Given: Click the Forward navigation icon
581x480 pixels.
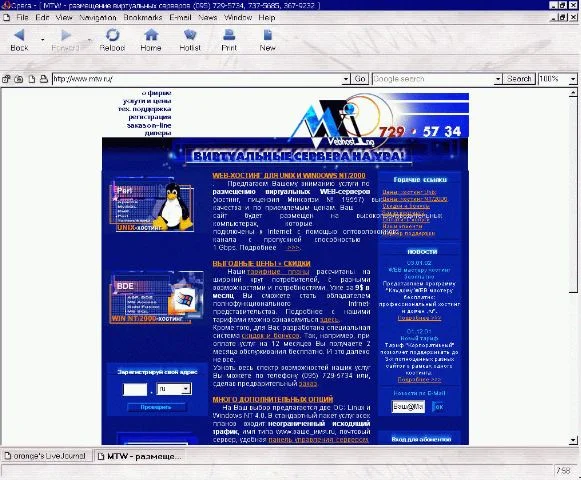Looking at the screenshot, I should 66,40.
